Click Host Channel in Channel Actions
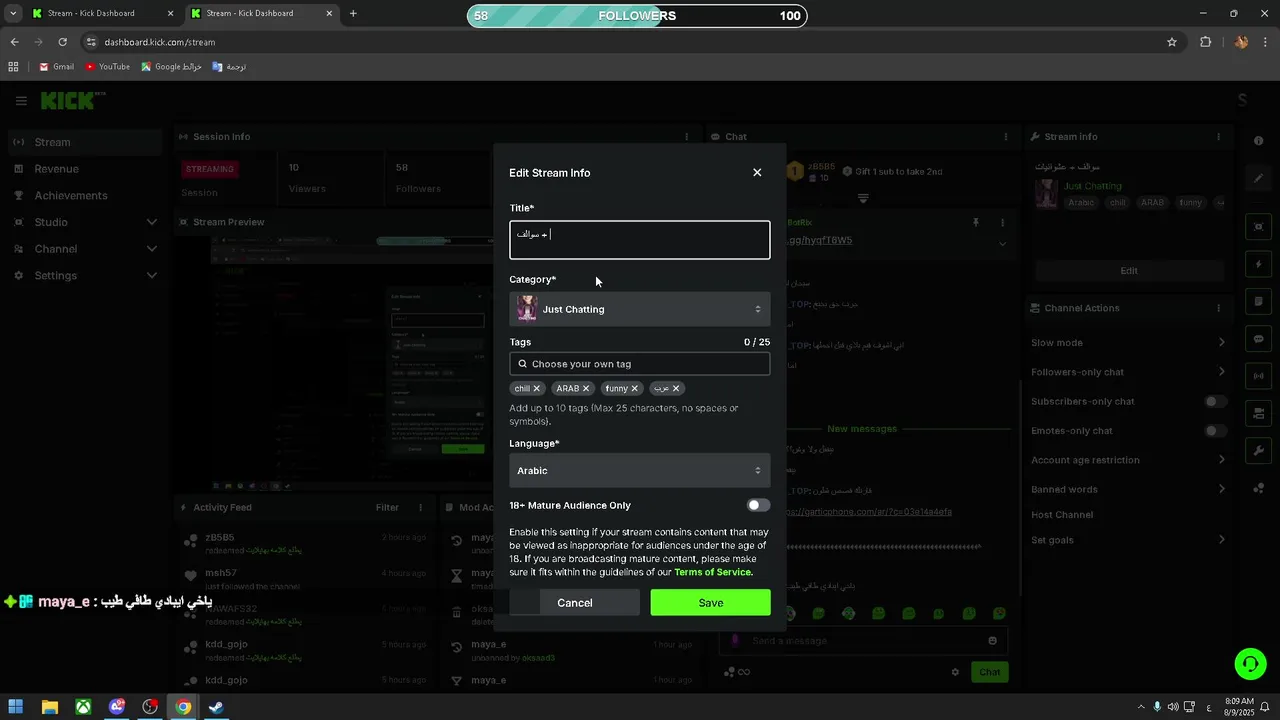This screenshot has width=1280, height=720. coord(1062,515)
